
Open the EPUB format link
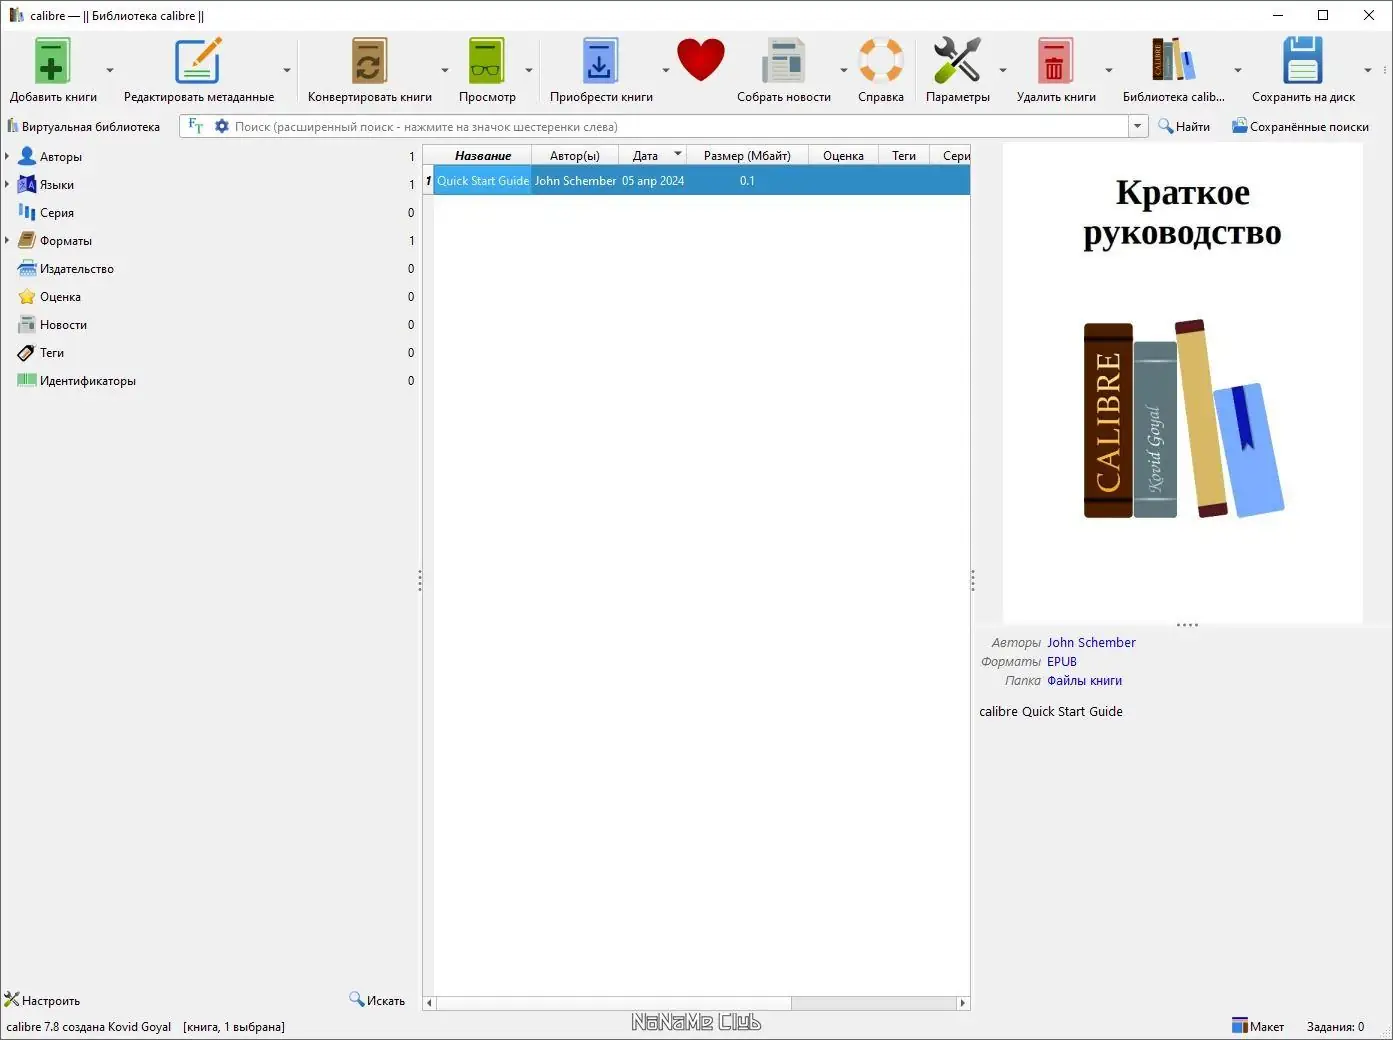pos(1062,661)
